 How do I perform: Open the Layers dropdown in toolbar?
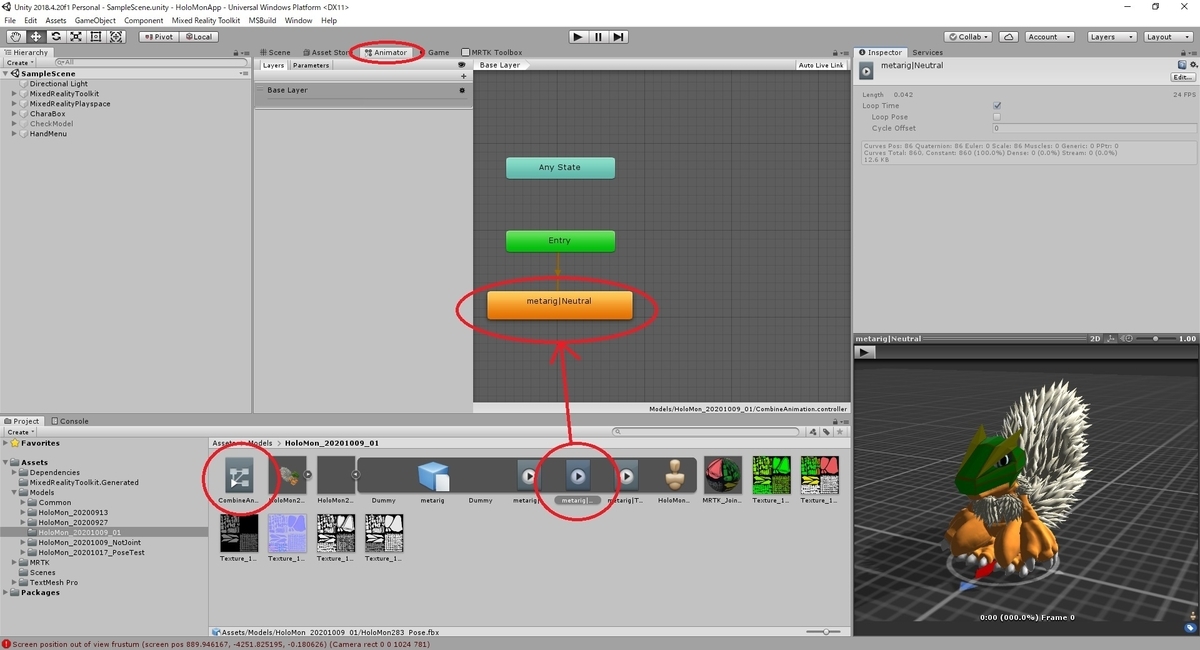click(1111, 37)
